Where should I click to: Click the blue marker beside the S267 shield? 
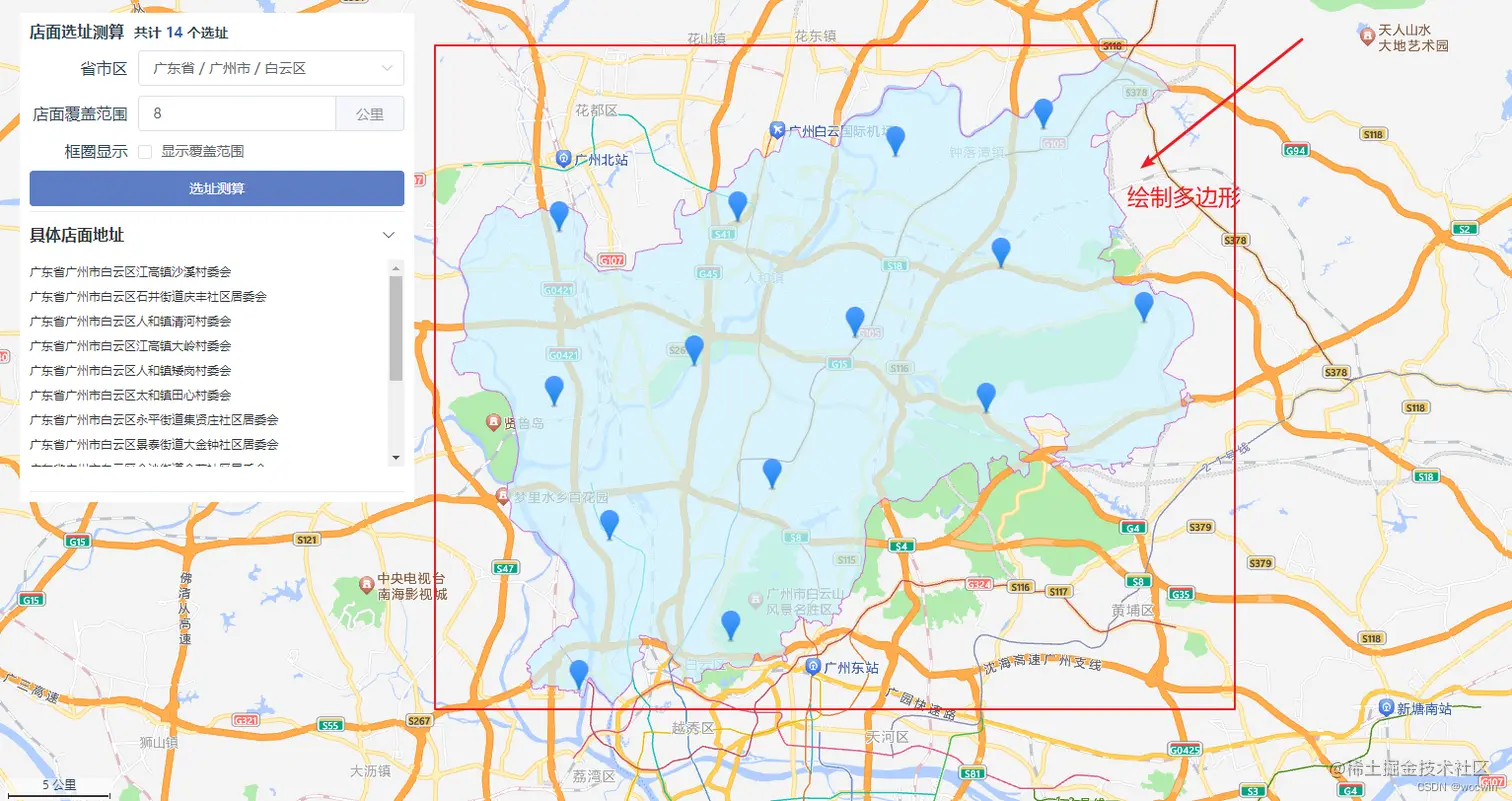point(694,350)
